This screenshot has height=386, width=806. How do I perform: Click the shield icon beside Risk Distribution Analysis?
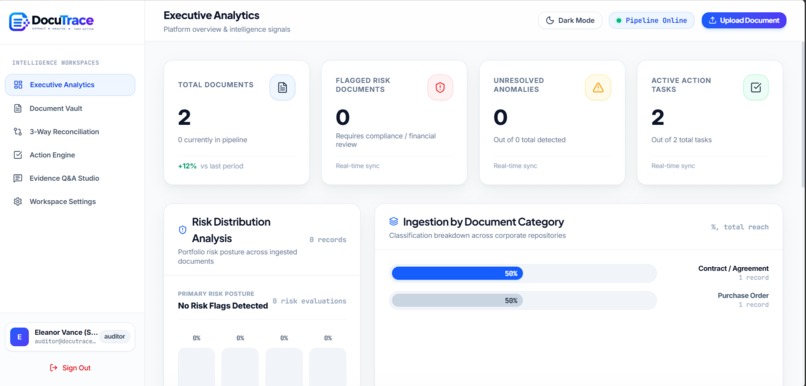point(182,230)
